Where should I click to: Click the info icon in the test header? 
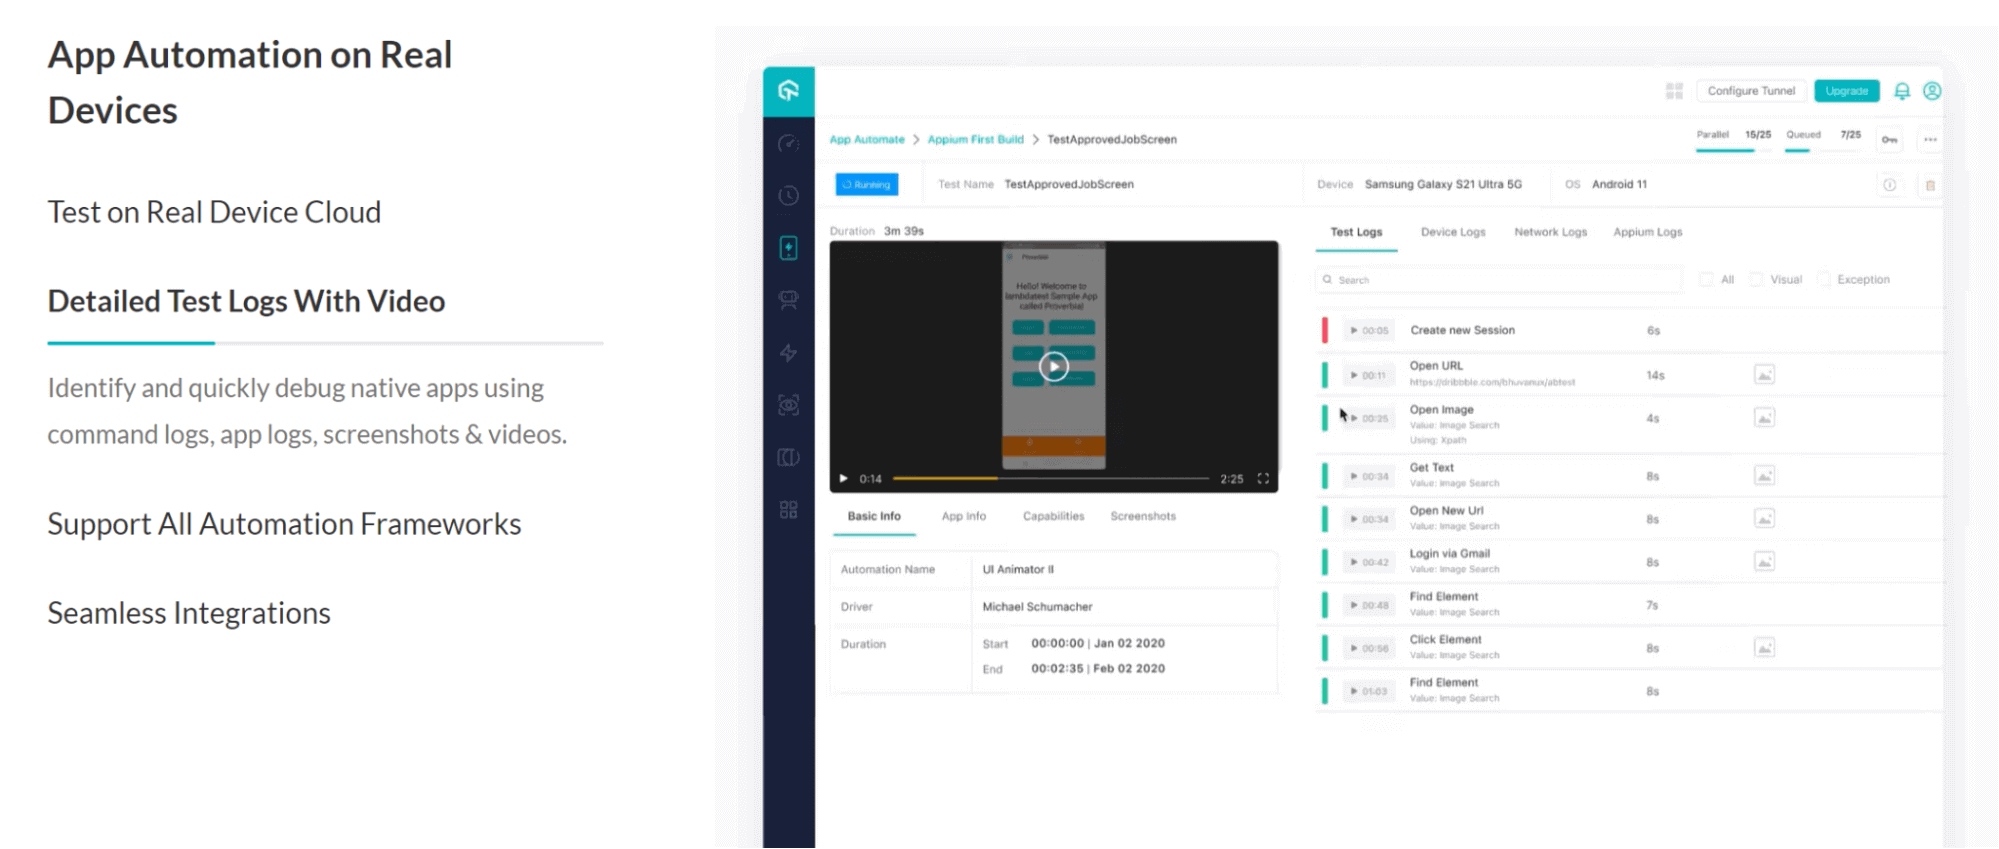[1889, 185]
